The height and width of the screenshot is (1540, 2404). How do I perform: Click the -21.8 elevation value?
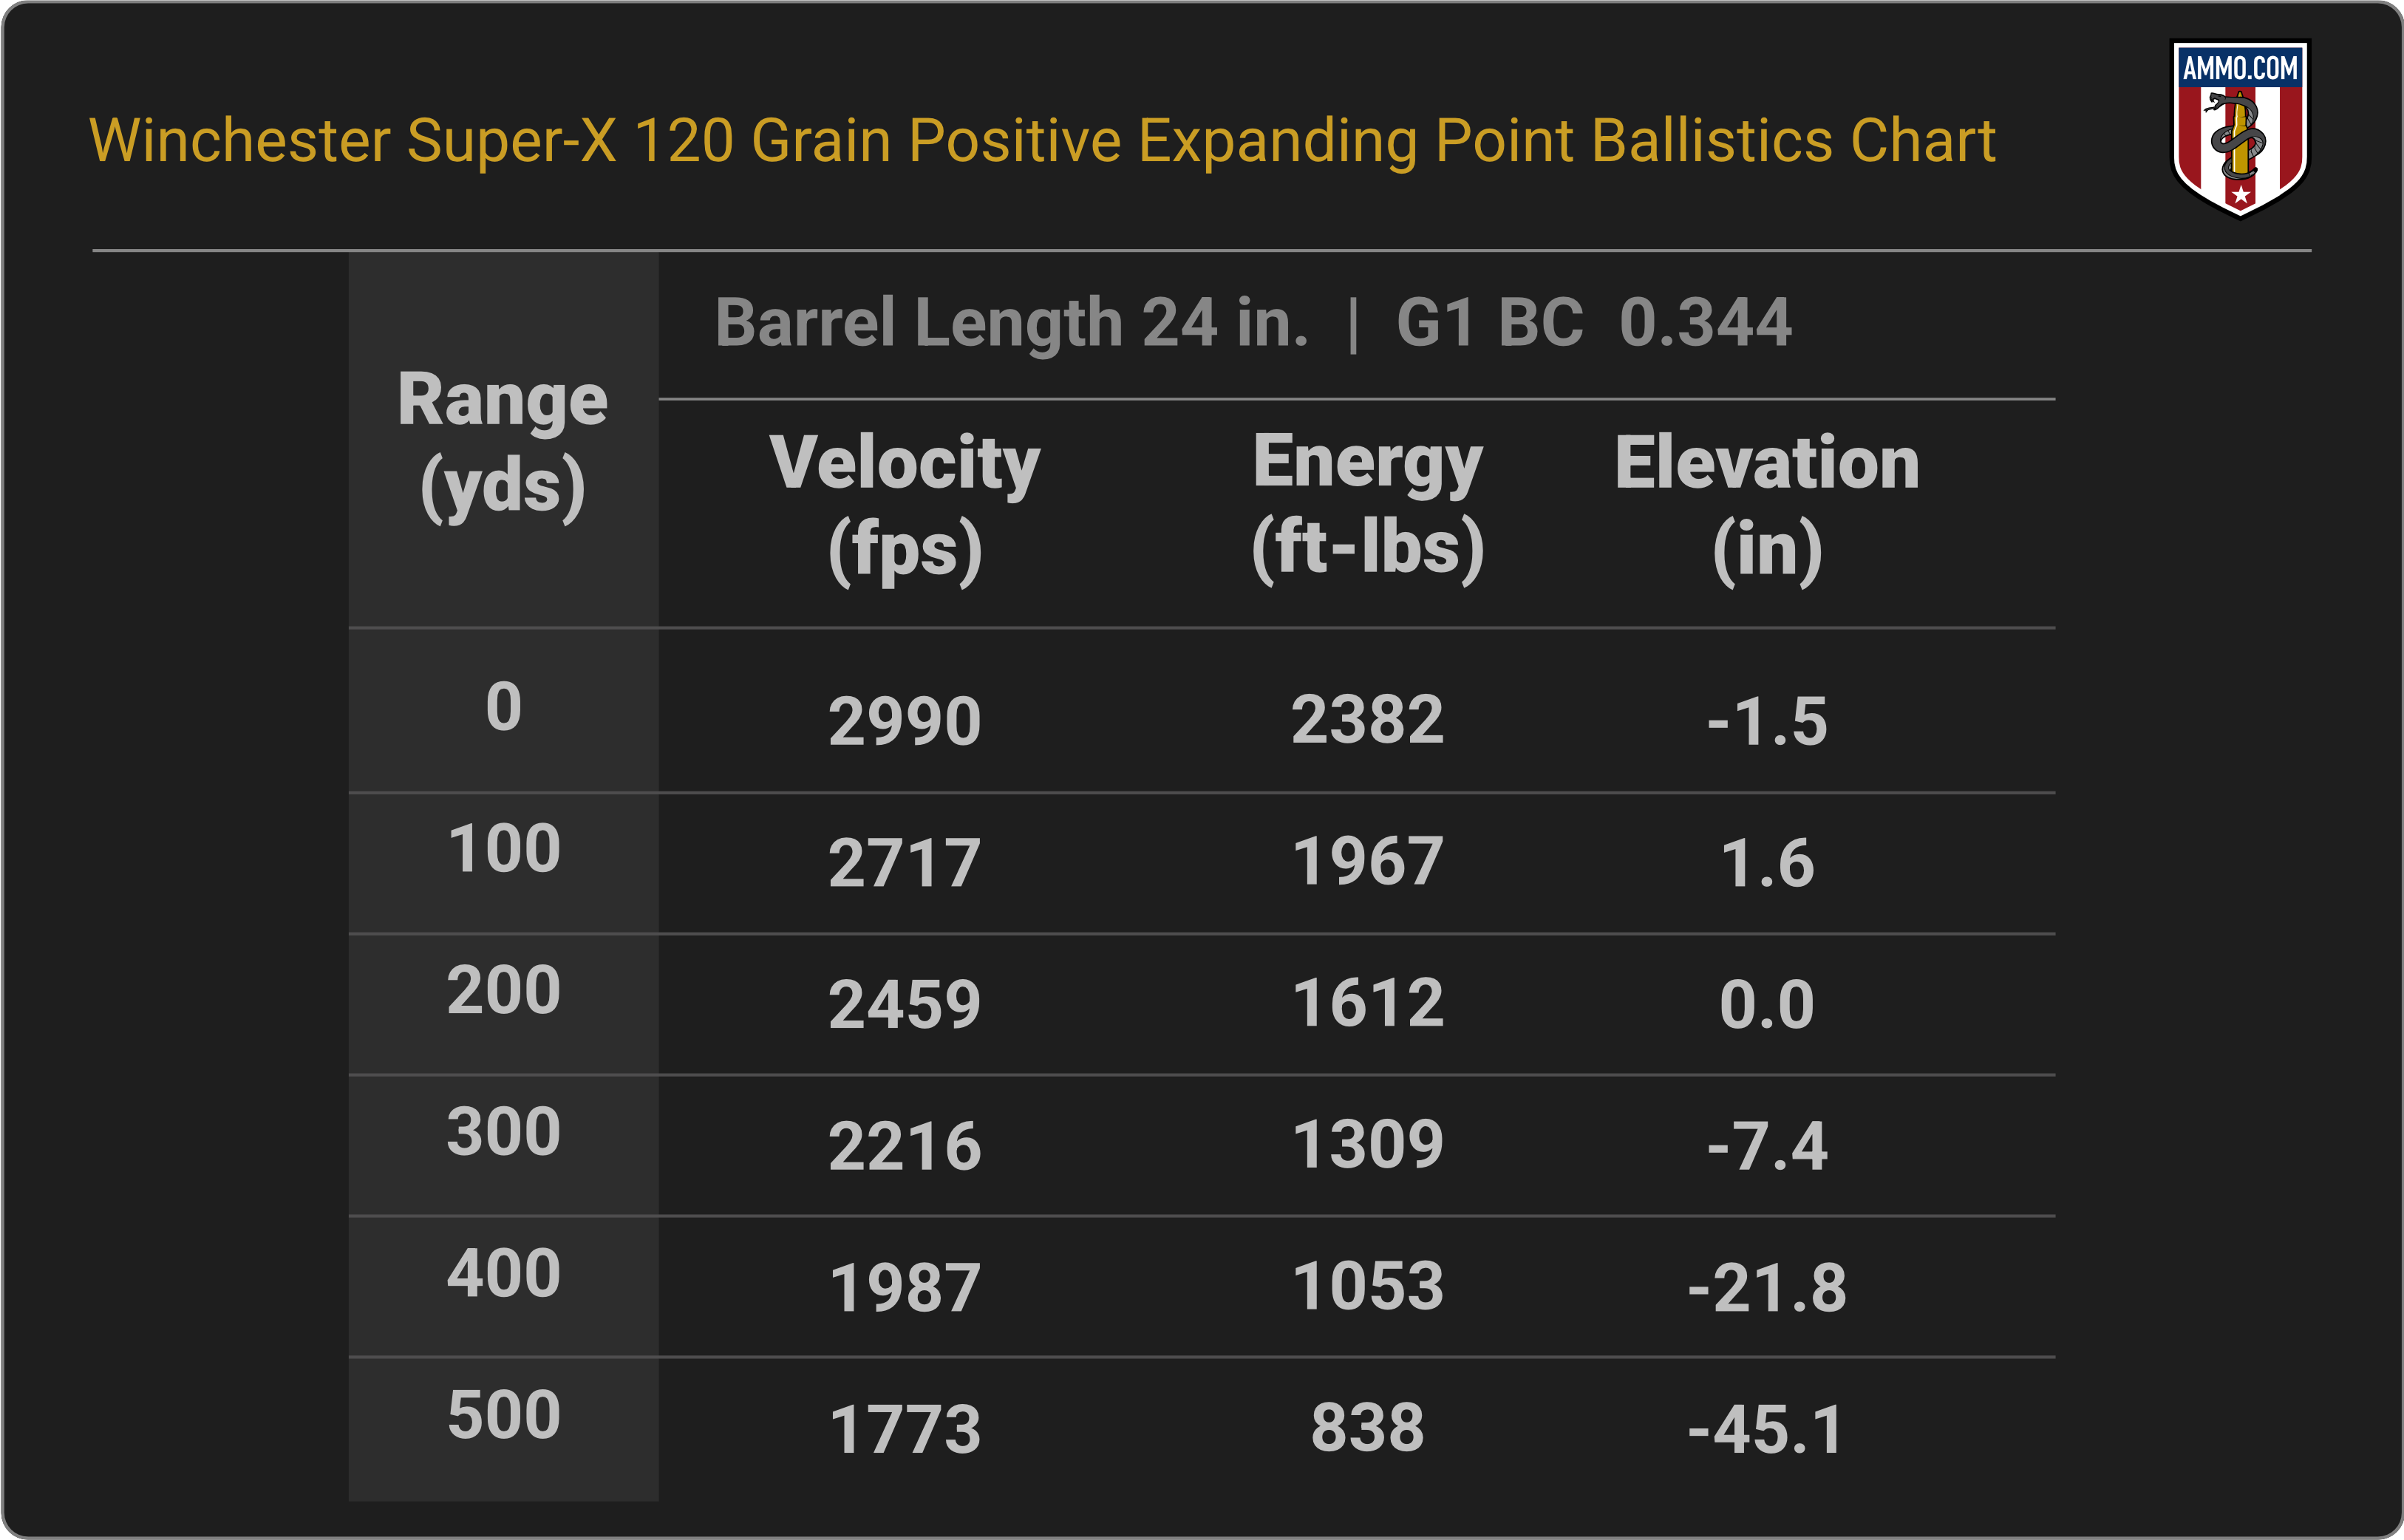pos(1766,1288)
